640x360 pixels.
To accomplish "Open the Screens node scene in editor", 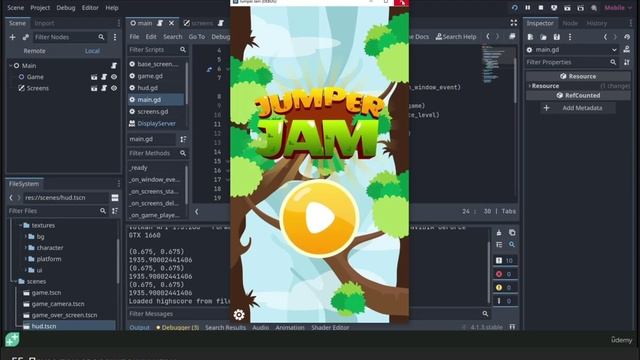I will pyautogui.click(x=94, y=88).
